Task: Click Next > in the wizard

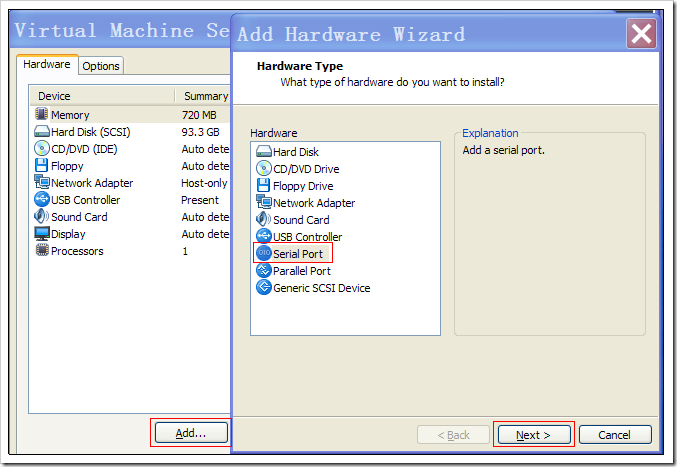Action: [534, 435]
